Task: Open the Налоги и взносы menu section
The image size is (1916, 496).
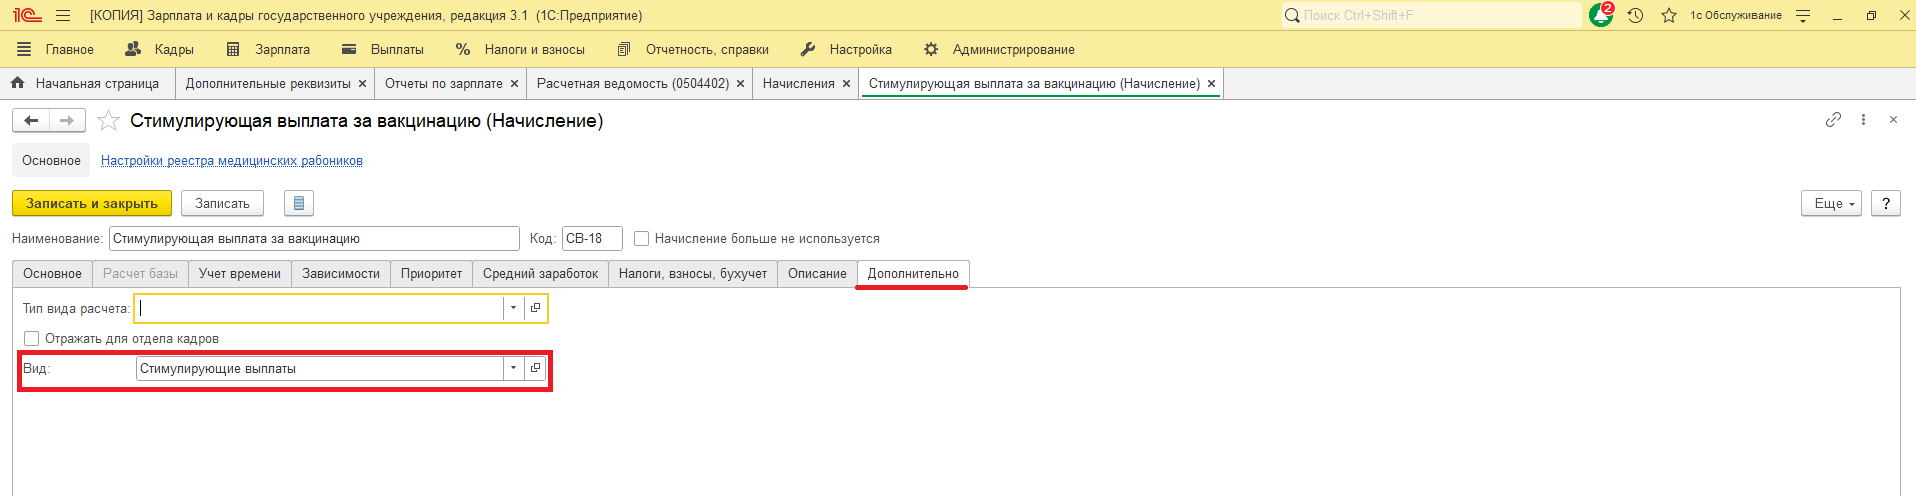Action: (x=520, y=49)
